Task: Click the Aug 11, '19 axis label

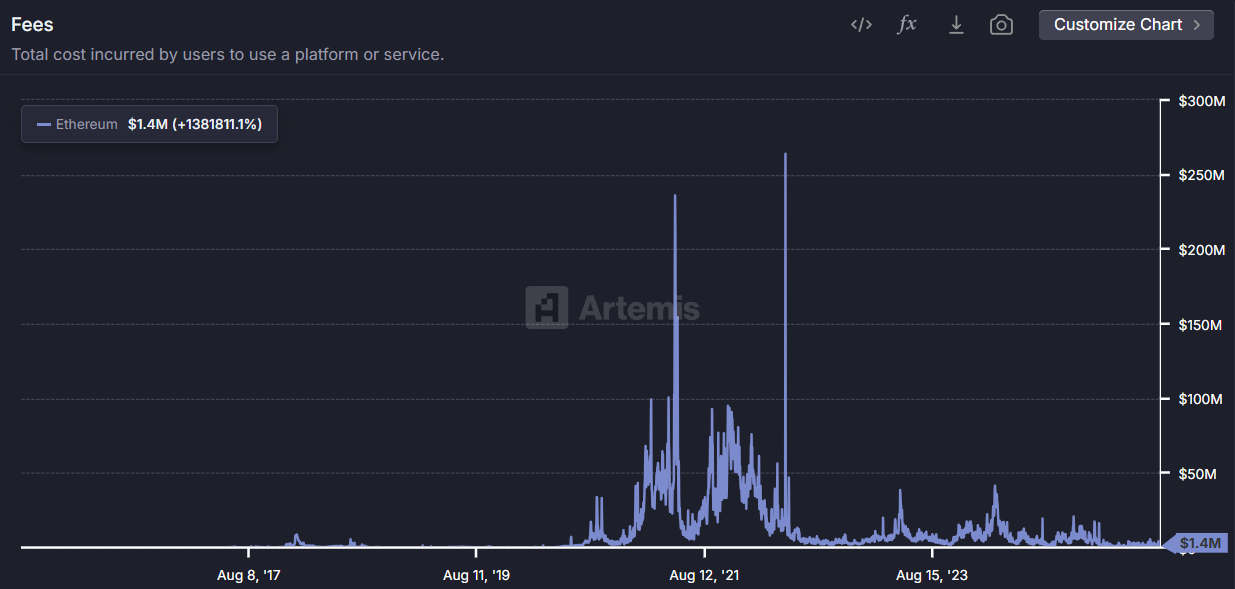Action: point(476,575)
